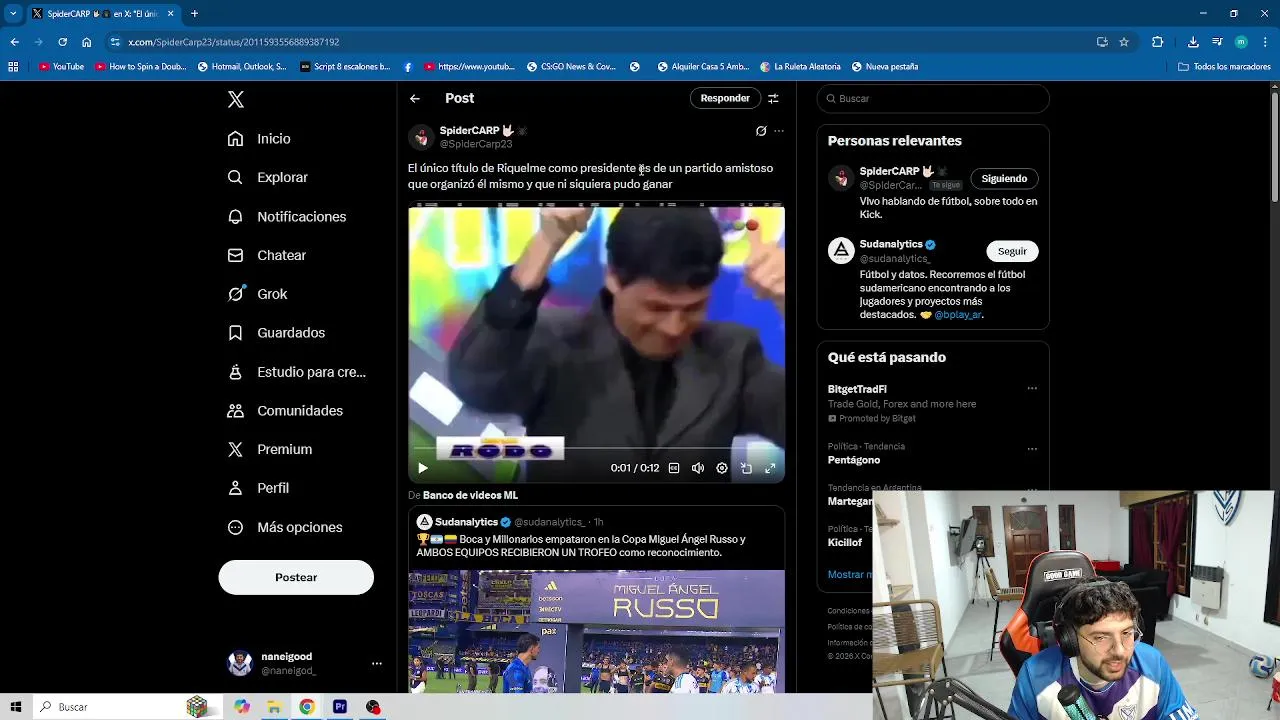Follow Sudanalytics with the Seguir button

click(x=1012, y=251)
